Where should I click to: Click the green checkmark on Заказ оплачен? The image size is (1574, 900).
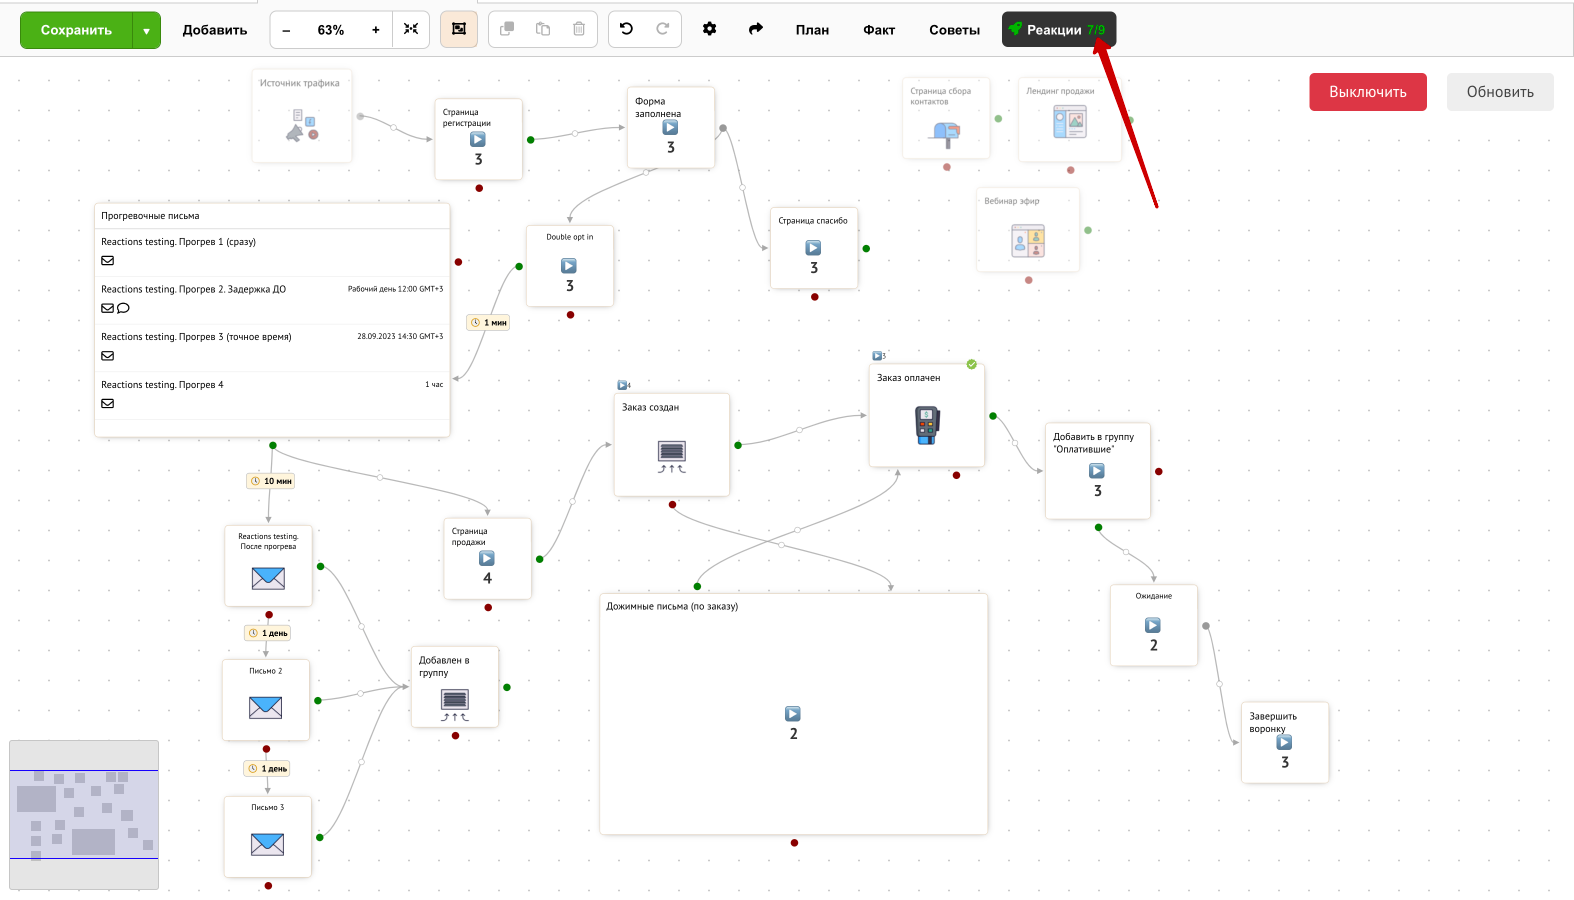coord(972,364)
